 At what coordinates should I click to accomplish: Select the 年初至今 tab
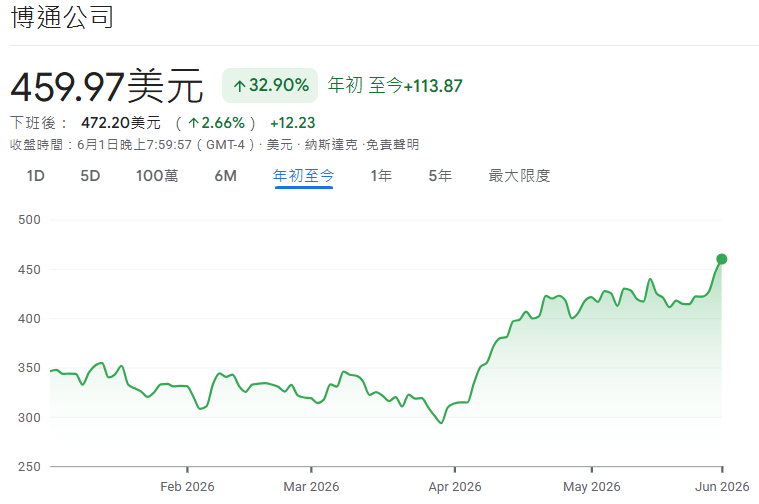click(304, 176)
